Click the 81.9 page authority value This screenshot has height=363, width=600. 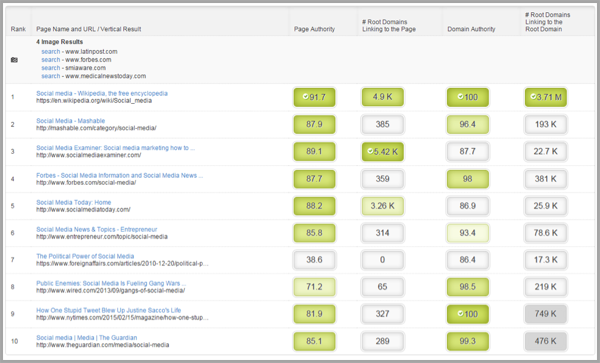[x=314, y=314]
